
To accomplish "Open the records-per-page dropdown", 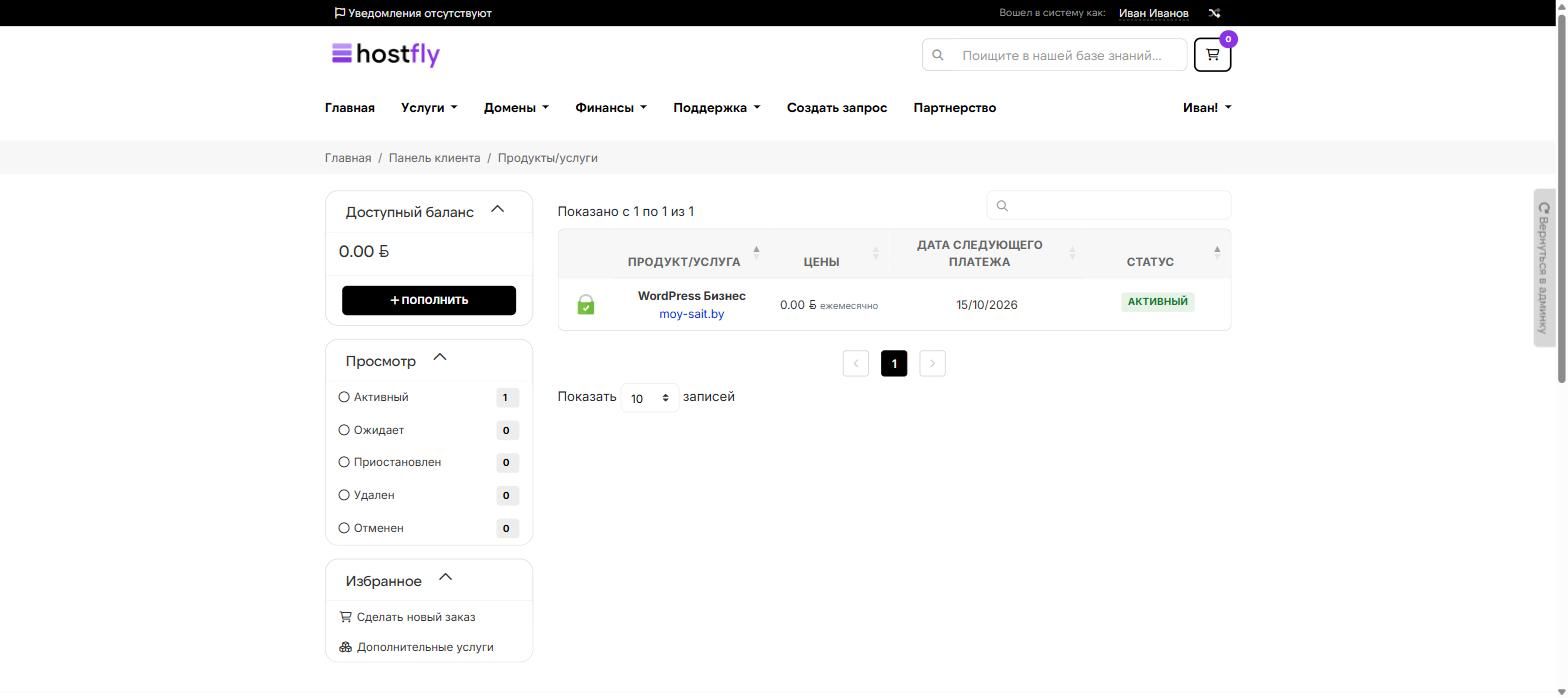I will (x=650, y=398).
